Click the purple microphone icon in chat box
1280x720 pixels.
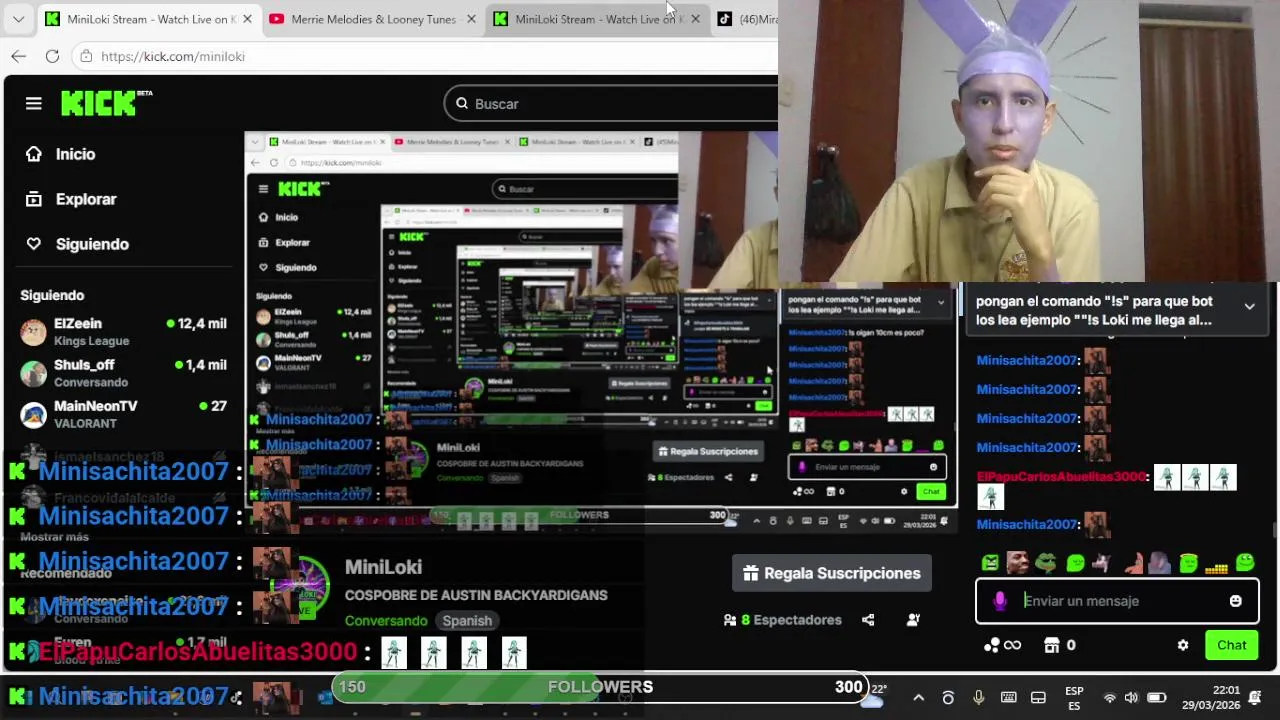point(1000,601)
